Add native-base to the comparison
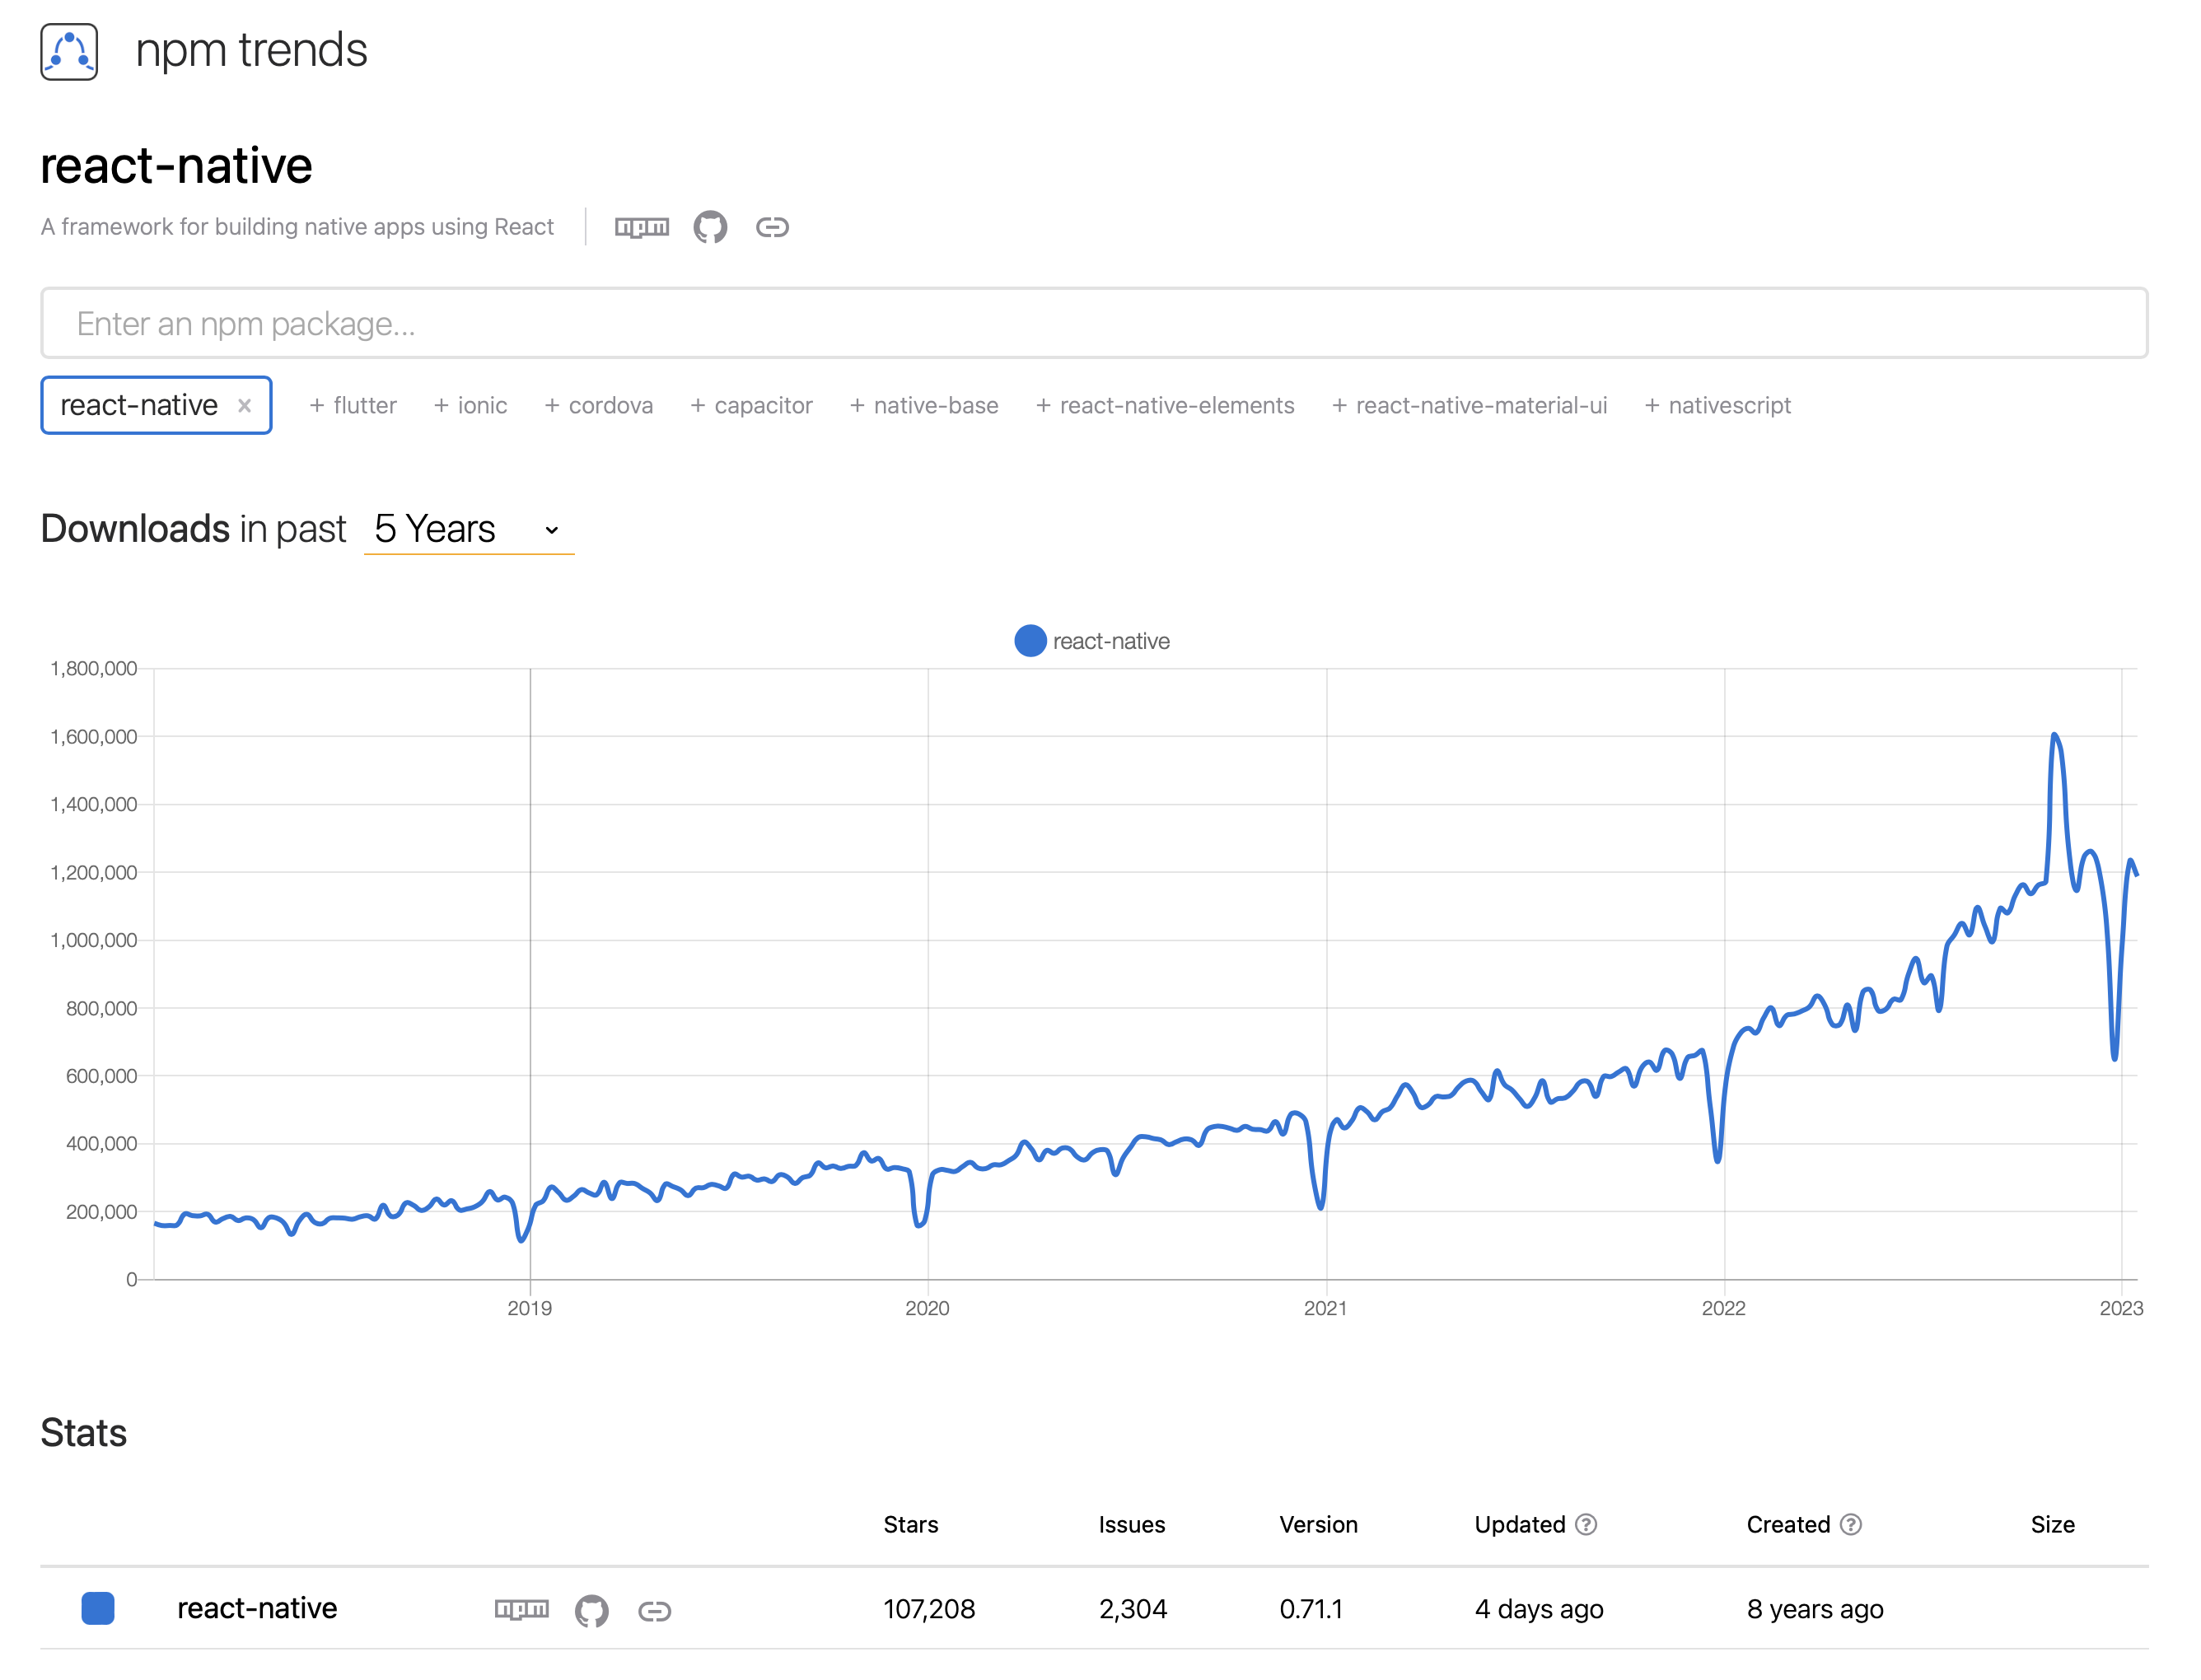Screen dimensions: 2201x1680 pyautogui.click(x=924, y=405)
